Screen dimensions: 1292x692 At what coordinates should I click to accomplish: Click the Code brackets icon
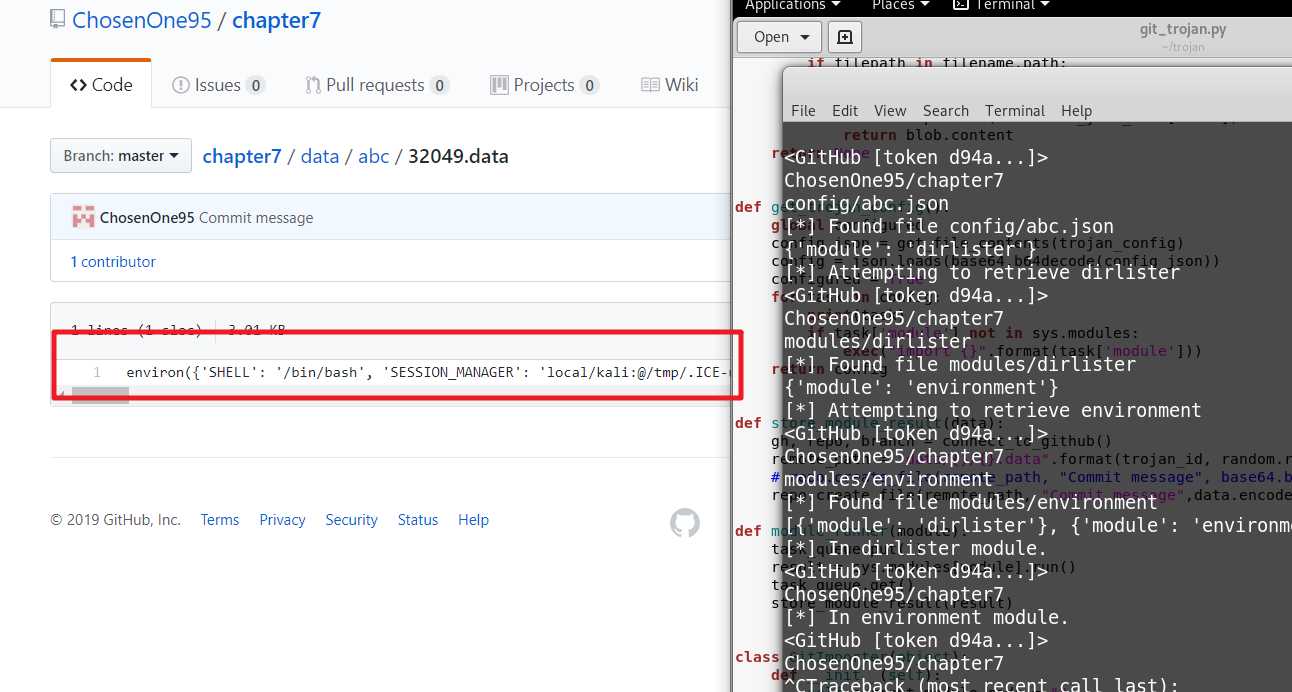[x=78, y=85]
